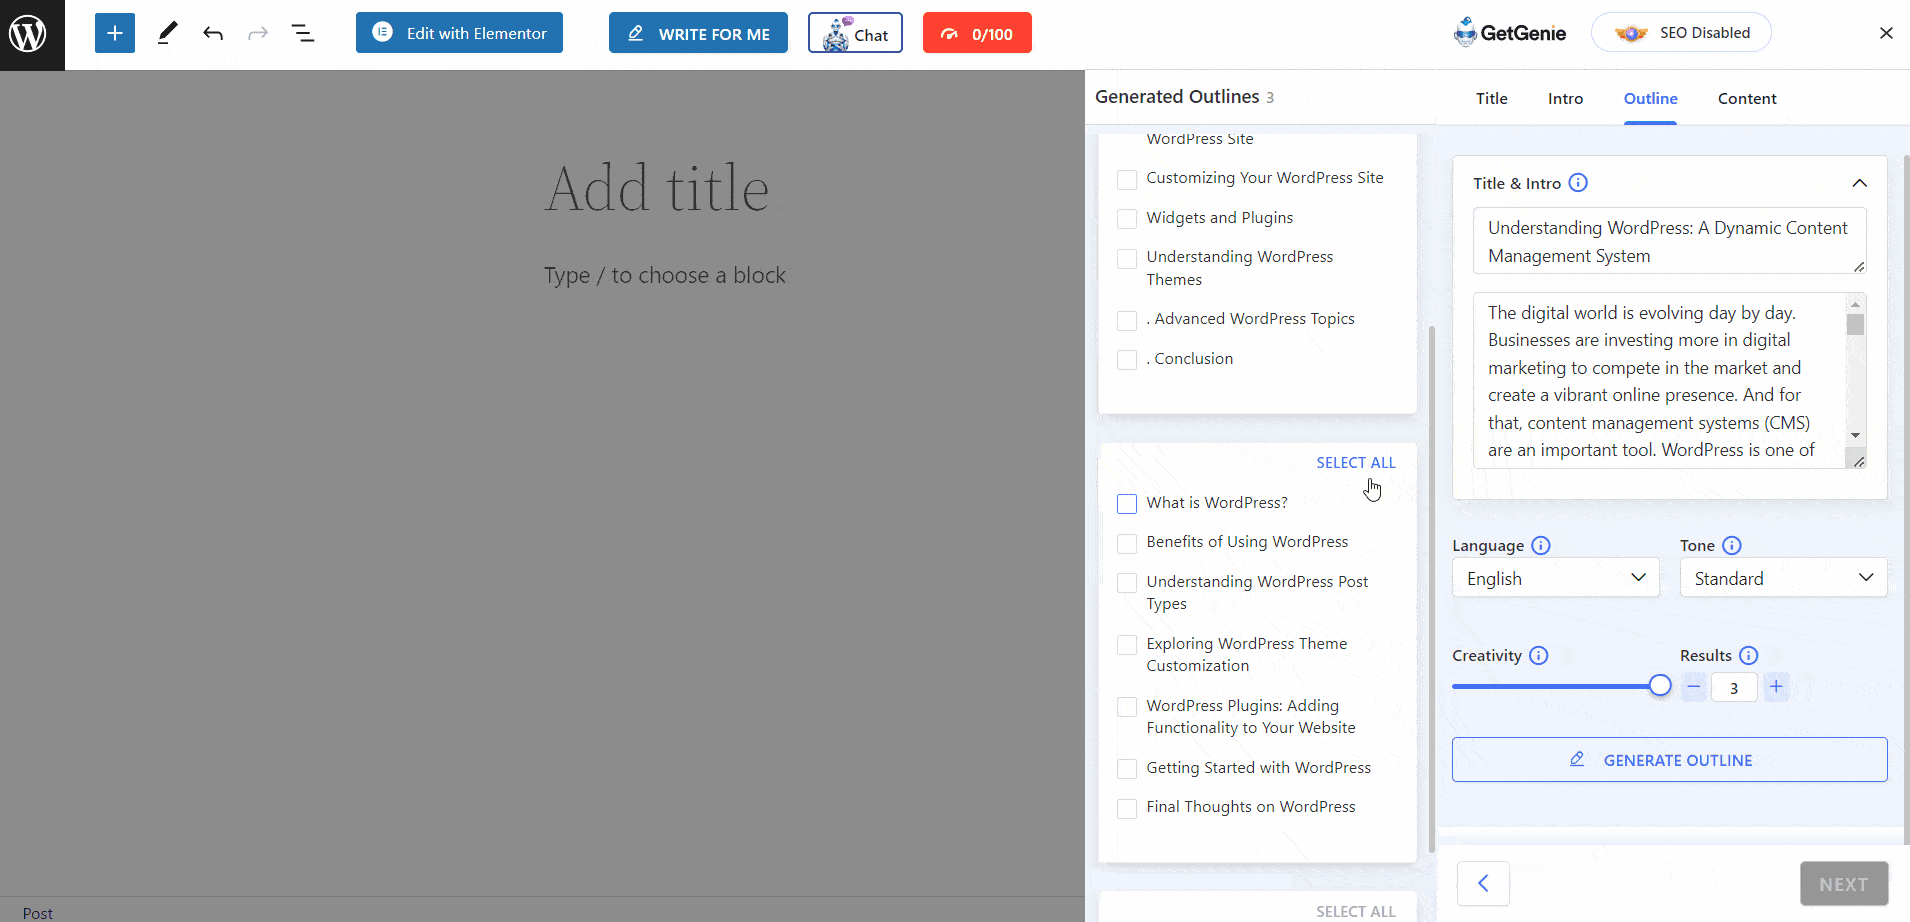Screen dimensions: 1910x922
Task: Click the SEO Disabled toggle pill
Action: pyautogui.click(x=1681, y=33)
